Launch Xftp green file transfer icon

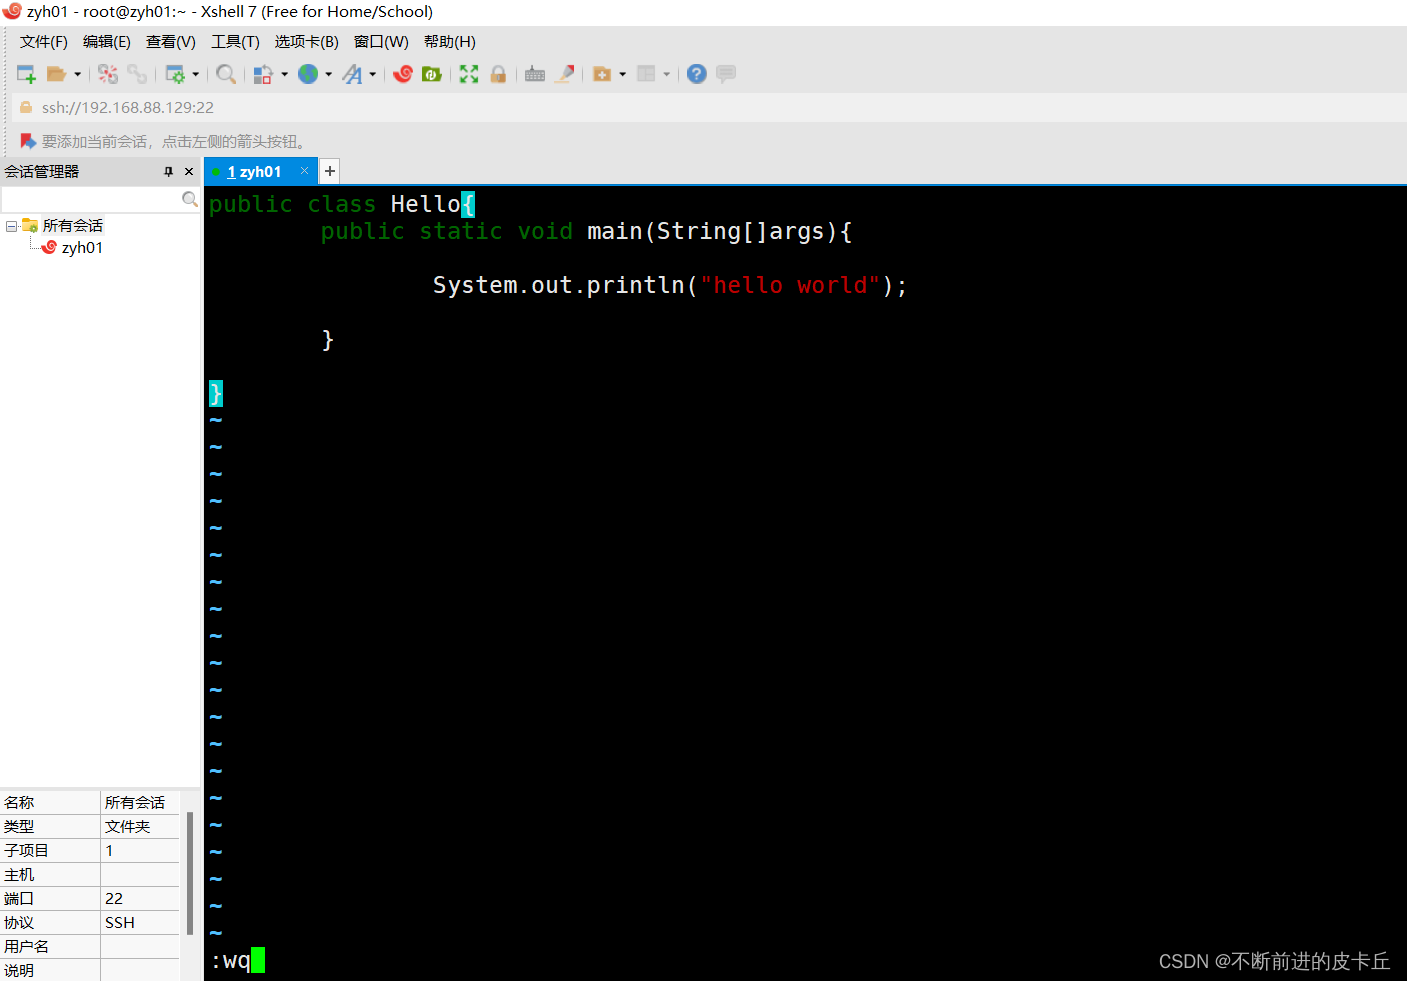[x=432, y=74]
